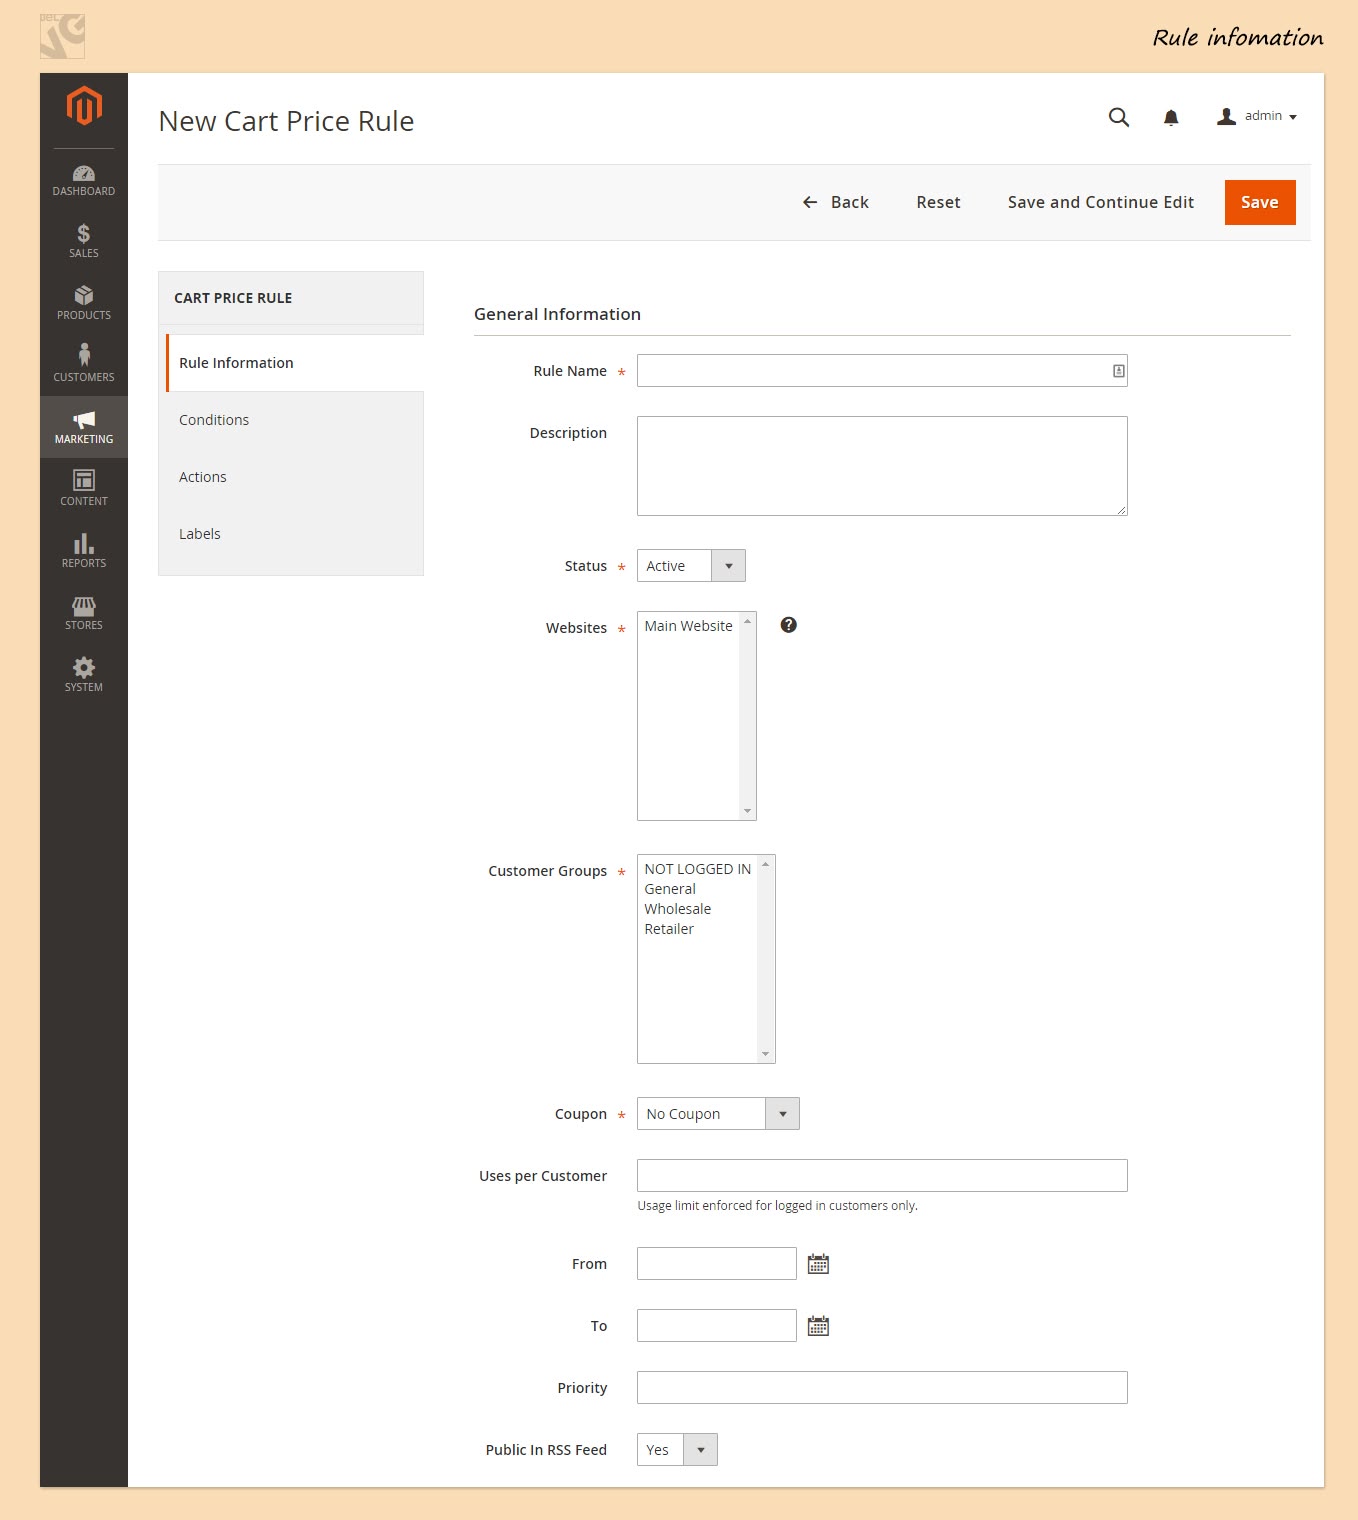Screen dimensions: 1358x1520
Task: Expand the Coupon dropdown
Action: coord(718,1114)
